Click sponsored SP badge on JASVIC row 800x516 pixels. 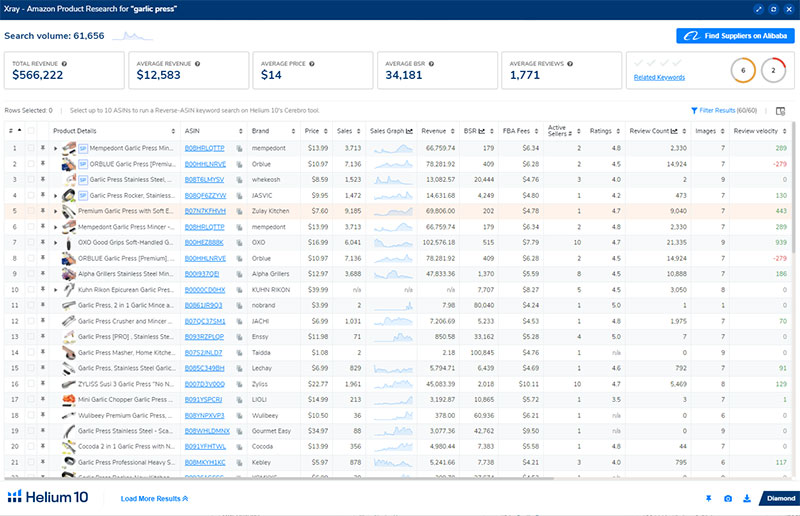(83, 195)
